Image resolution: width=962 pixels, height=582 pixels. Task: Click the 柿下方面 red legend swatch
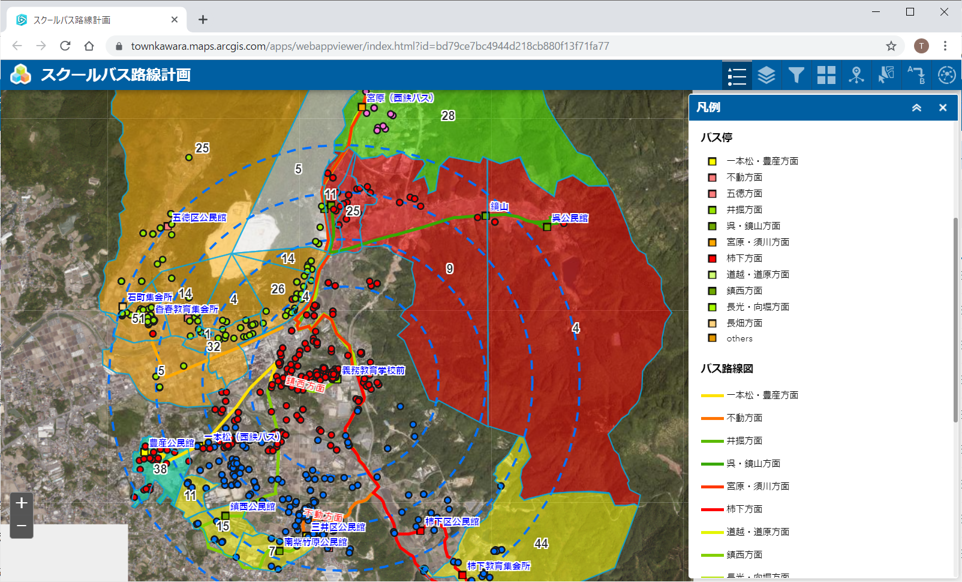point(712,258)
